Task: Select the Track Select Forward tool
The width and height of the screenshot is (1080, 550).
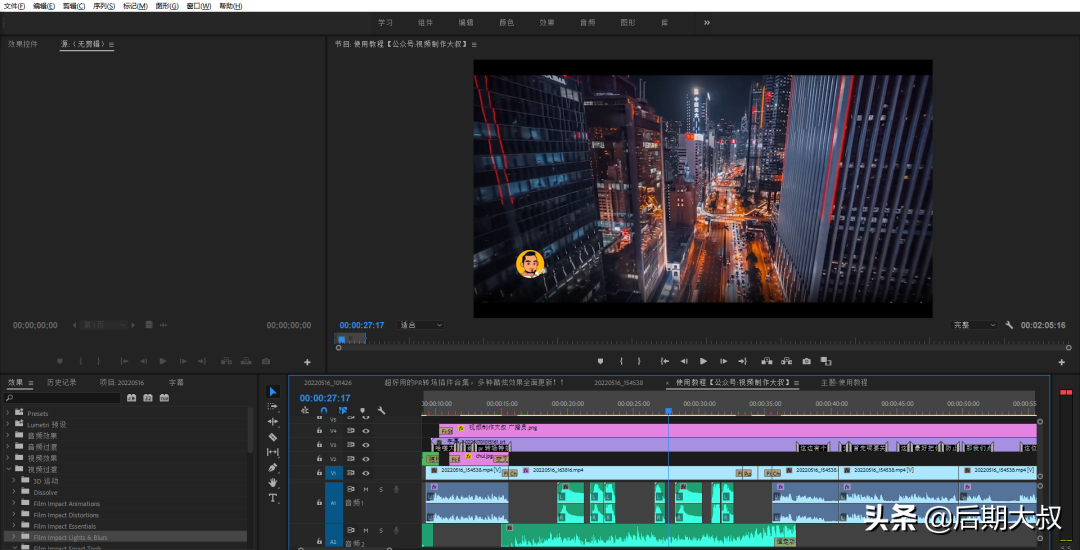Action: (273, 406)
